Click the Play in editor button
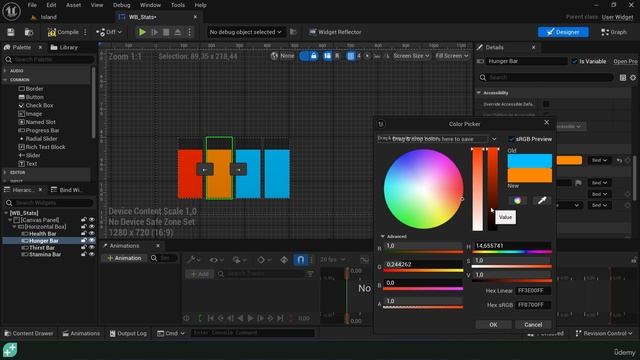640x360 pixels. click(x=142, y=32)
